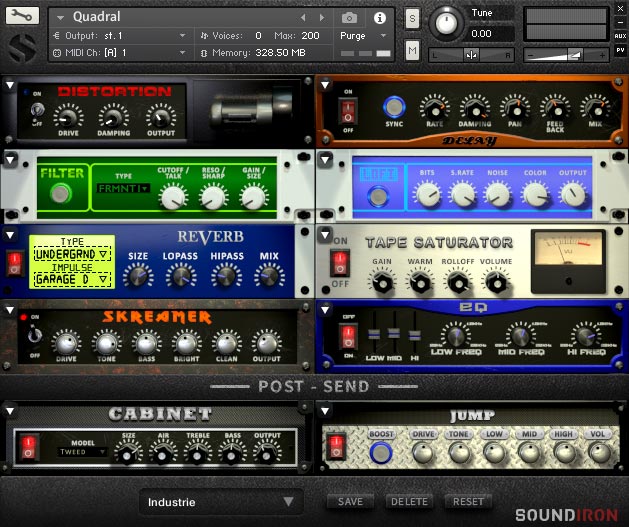Toggle the EQ power switch
This screenshot has height=527, width=629.
click(x=348, y=336)
